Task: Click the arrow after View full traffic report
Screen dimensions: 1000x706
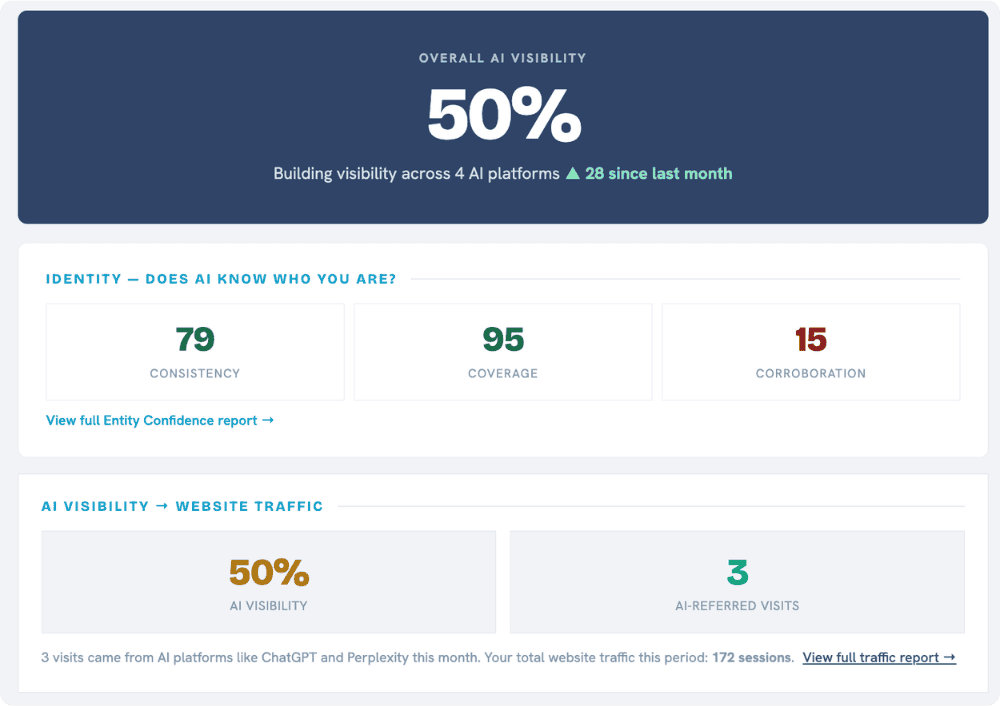Action: point(950,657)
